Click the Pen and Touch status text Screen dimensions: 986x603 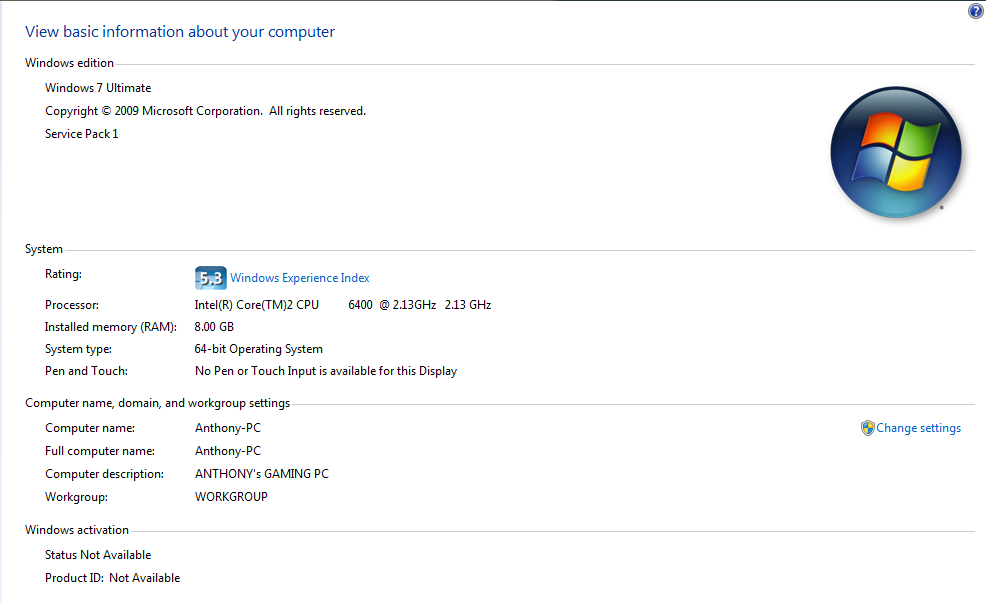point(326,371)
